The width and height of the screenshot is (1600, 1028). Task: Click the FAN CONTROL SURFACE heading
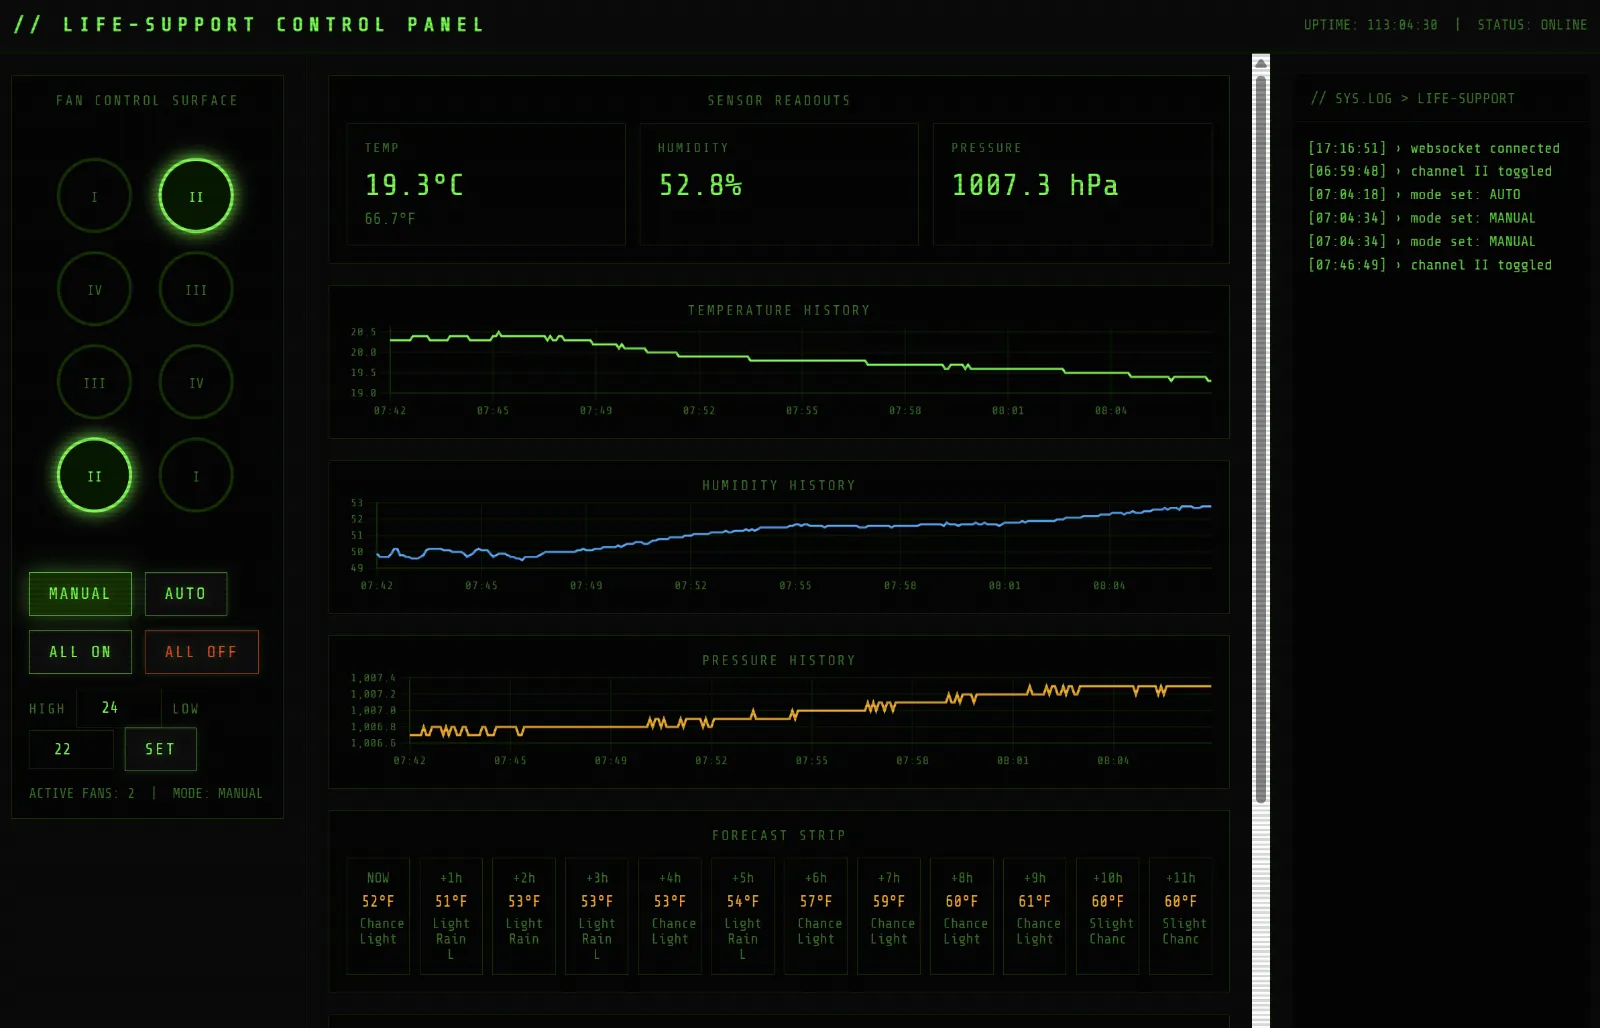(147, 100)
